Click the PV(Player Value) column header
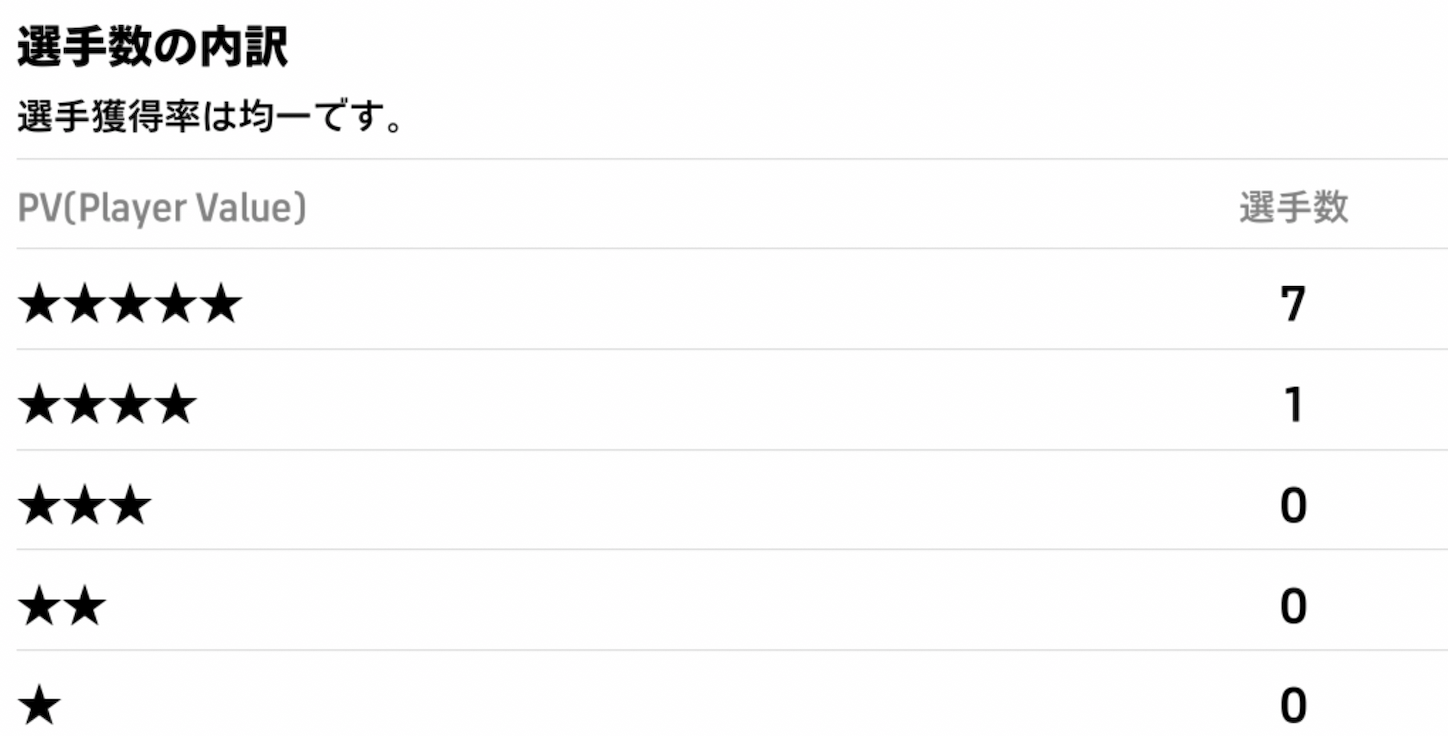This screenshot has height=736, width=1448. [162, 208]
